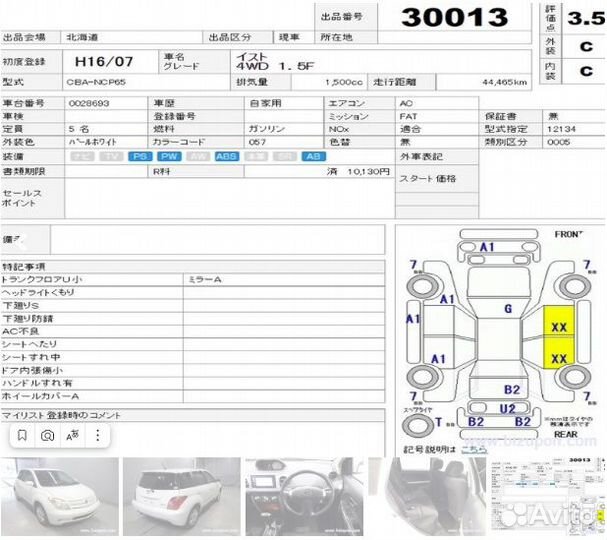Select the 1,500cc displacement value
This screenshot has width=607, height=540.
pyautogui.click(x=344, y=82)
